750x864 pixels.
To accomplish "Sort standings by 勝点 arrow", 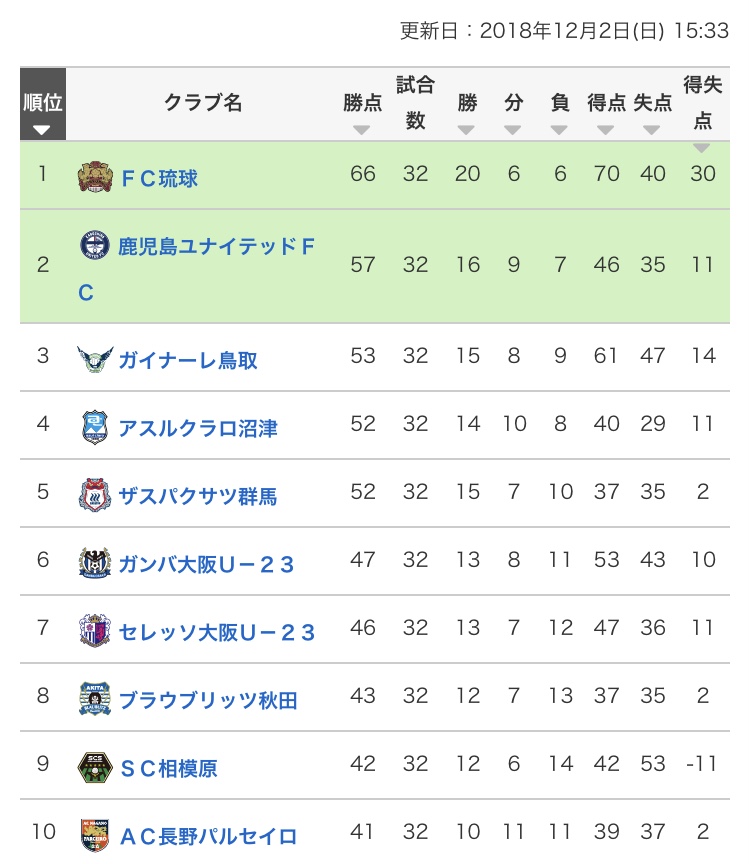I will pos(362,130).
